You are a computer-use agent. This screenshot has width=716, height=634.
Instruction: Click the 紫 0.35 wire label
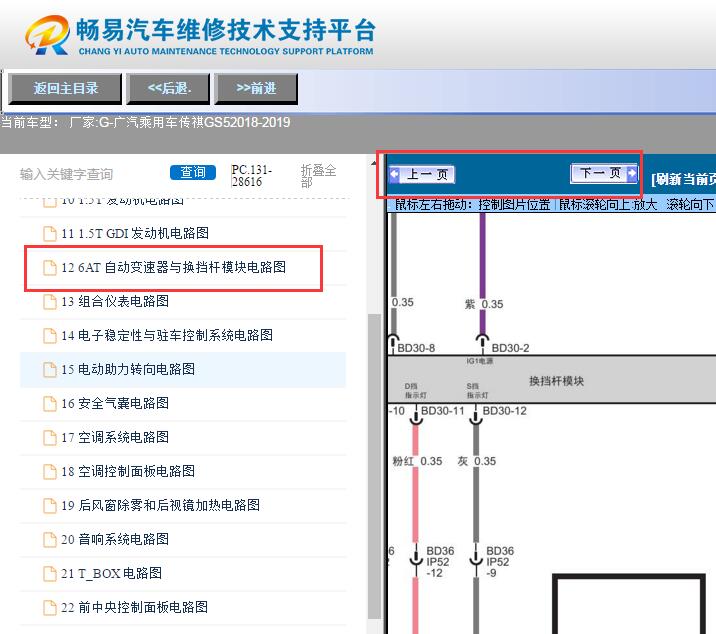click(x=484, y=304)
